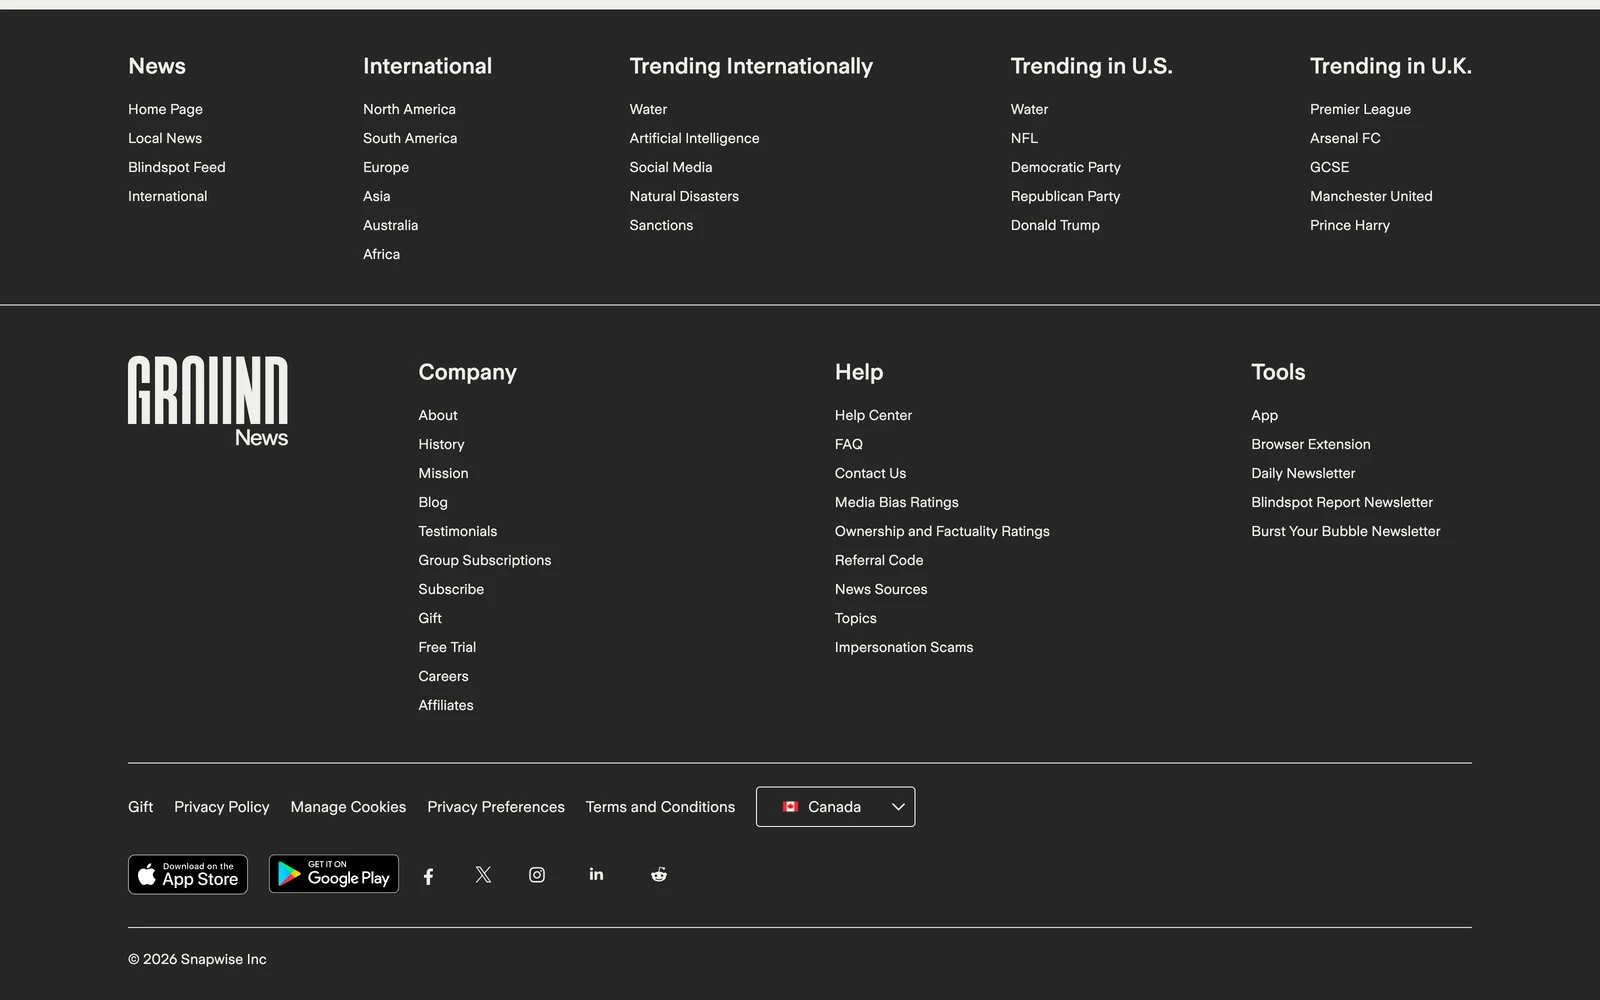Open Arsenal FC topic
Viewport: 1600px width, 1000px height.
pos(1345,138)
